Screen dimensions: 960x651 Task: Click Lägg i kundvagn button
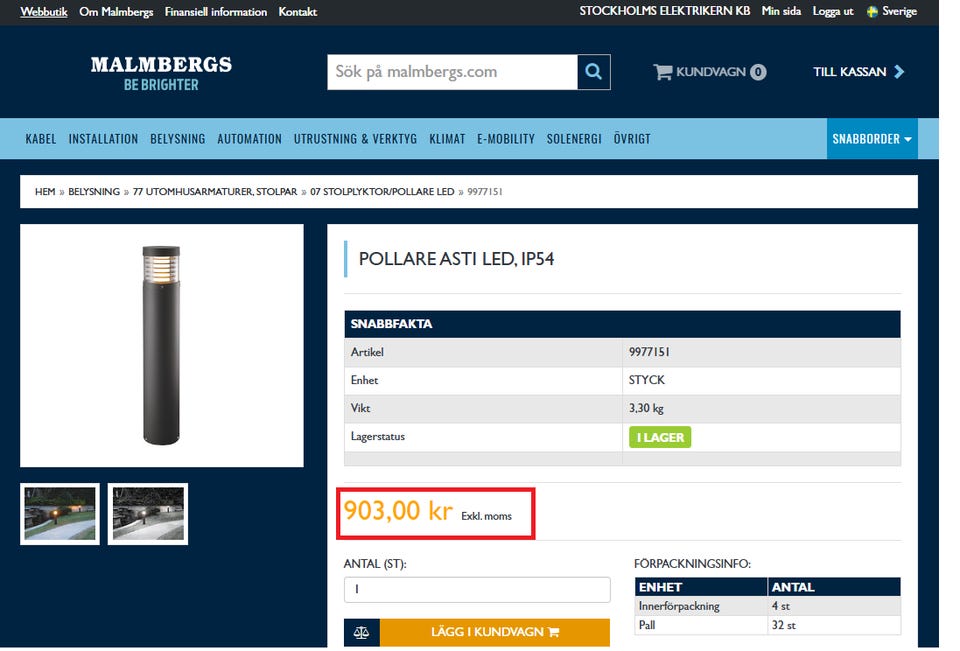point(495,632)
